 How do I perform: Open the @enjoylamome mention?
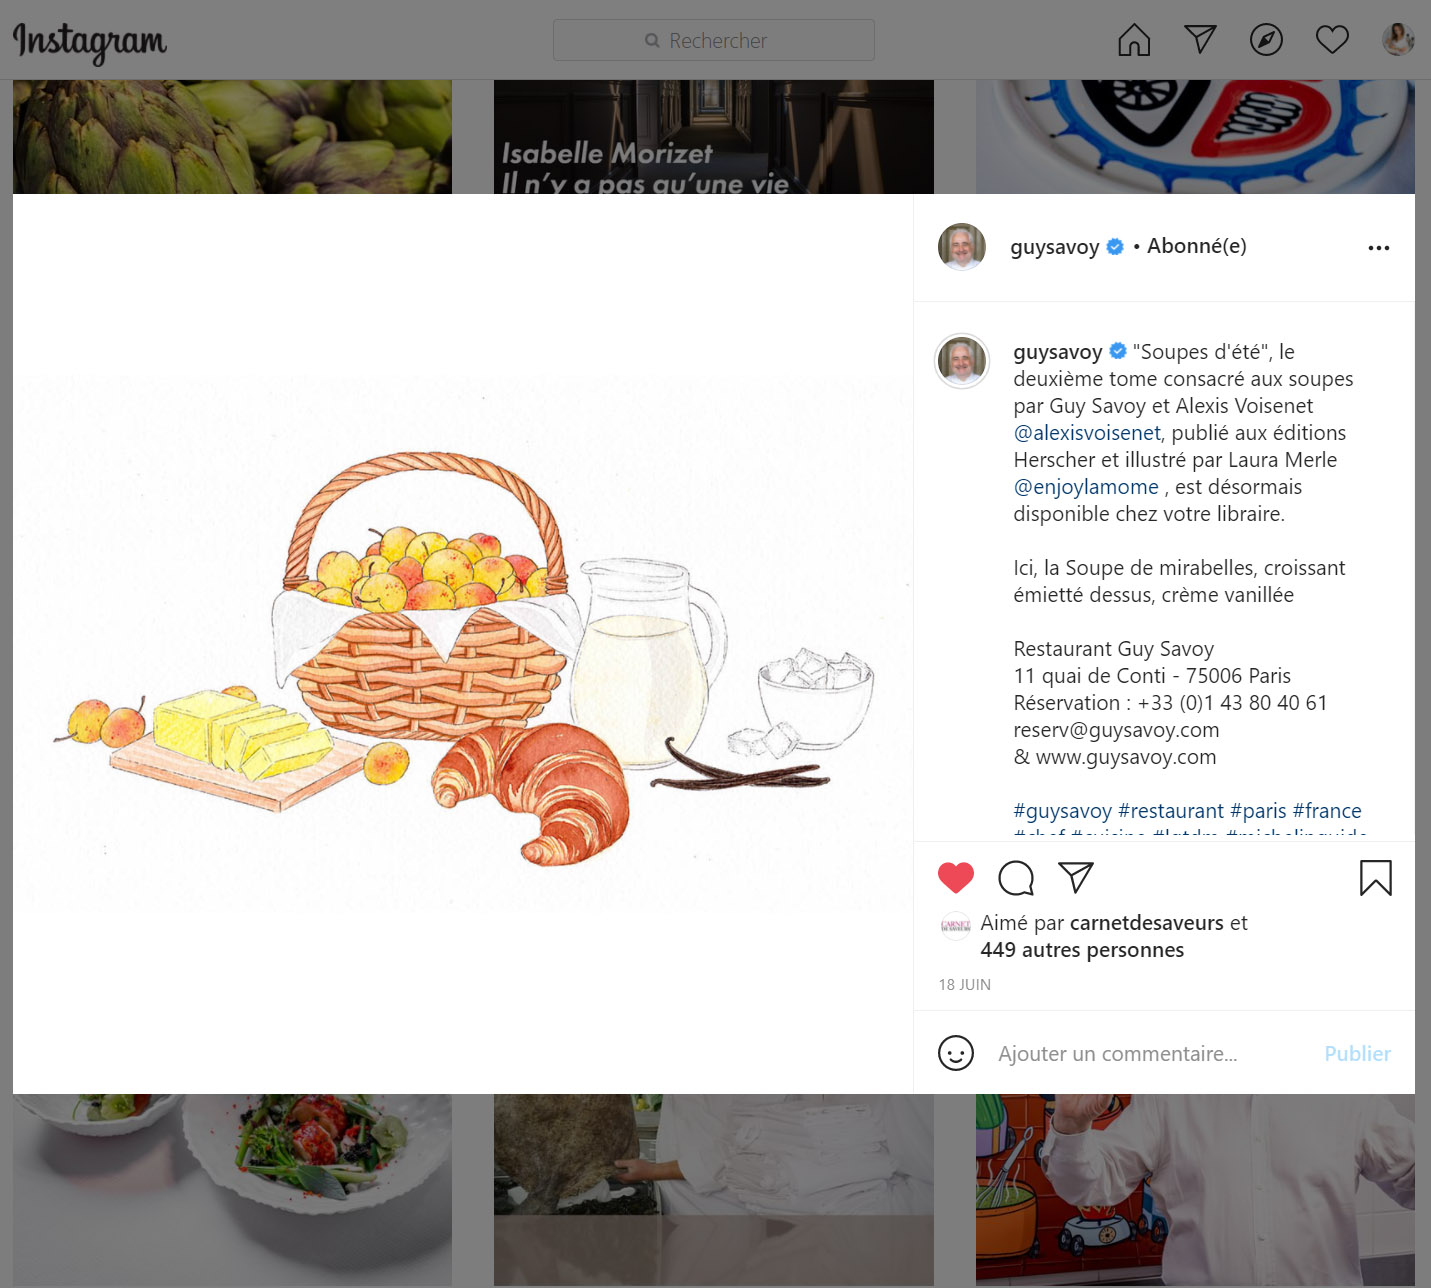[x=1086, y=487]
